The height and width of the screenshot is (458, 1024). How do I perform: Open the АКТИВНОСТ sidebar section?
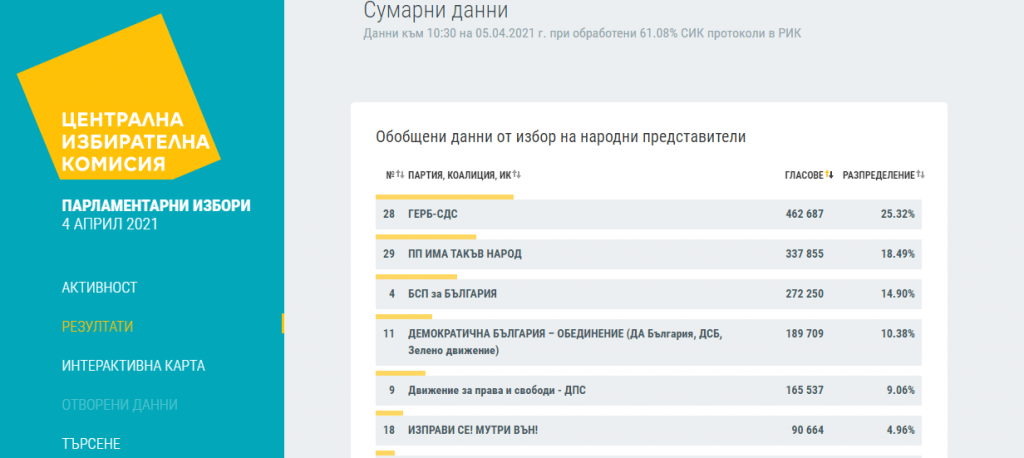99,287
